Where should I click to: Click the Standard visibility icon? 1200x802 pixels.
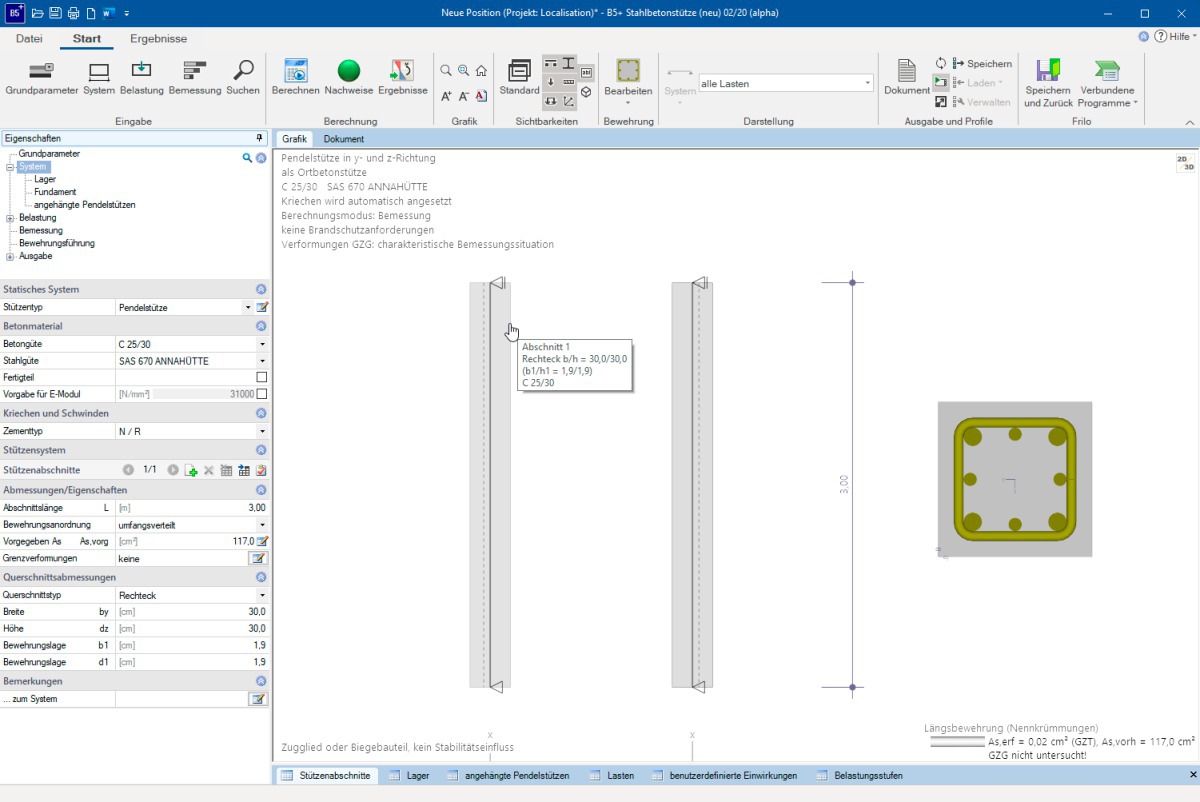coord(519,70)
